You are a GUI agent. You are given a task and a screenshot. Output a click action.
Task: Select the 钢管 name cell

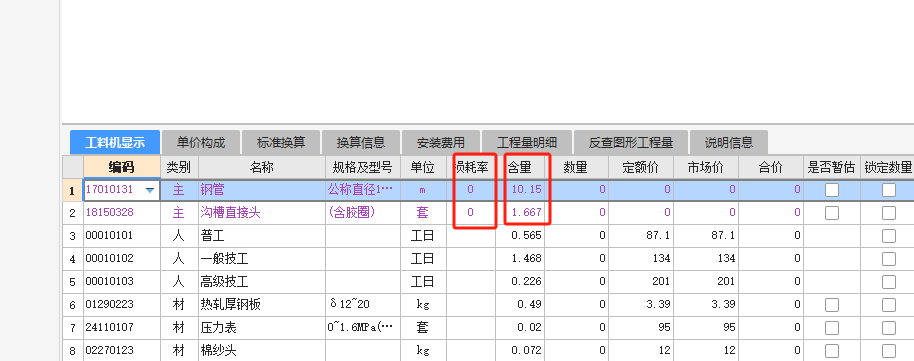click(x=262, y=190)
